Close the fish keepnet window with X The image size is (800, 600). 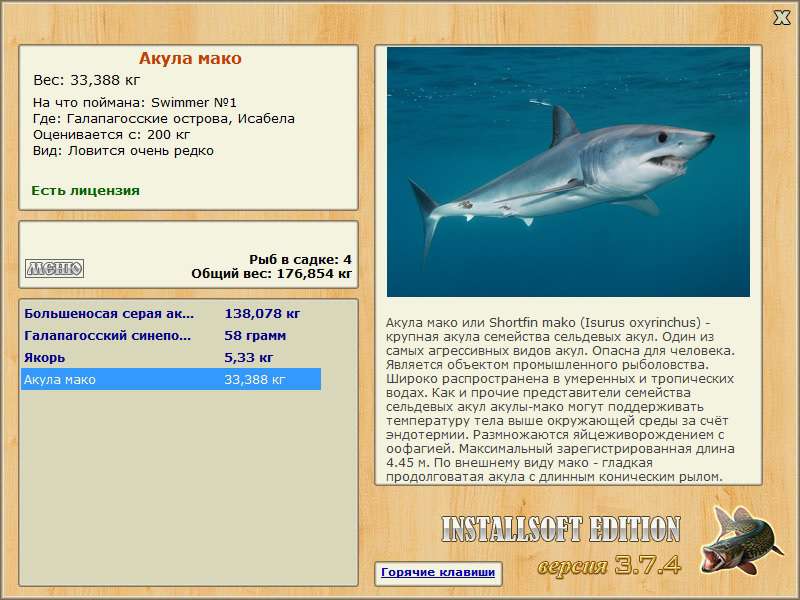point(781,18)
